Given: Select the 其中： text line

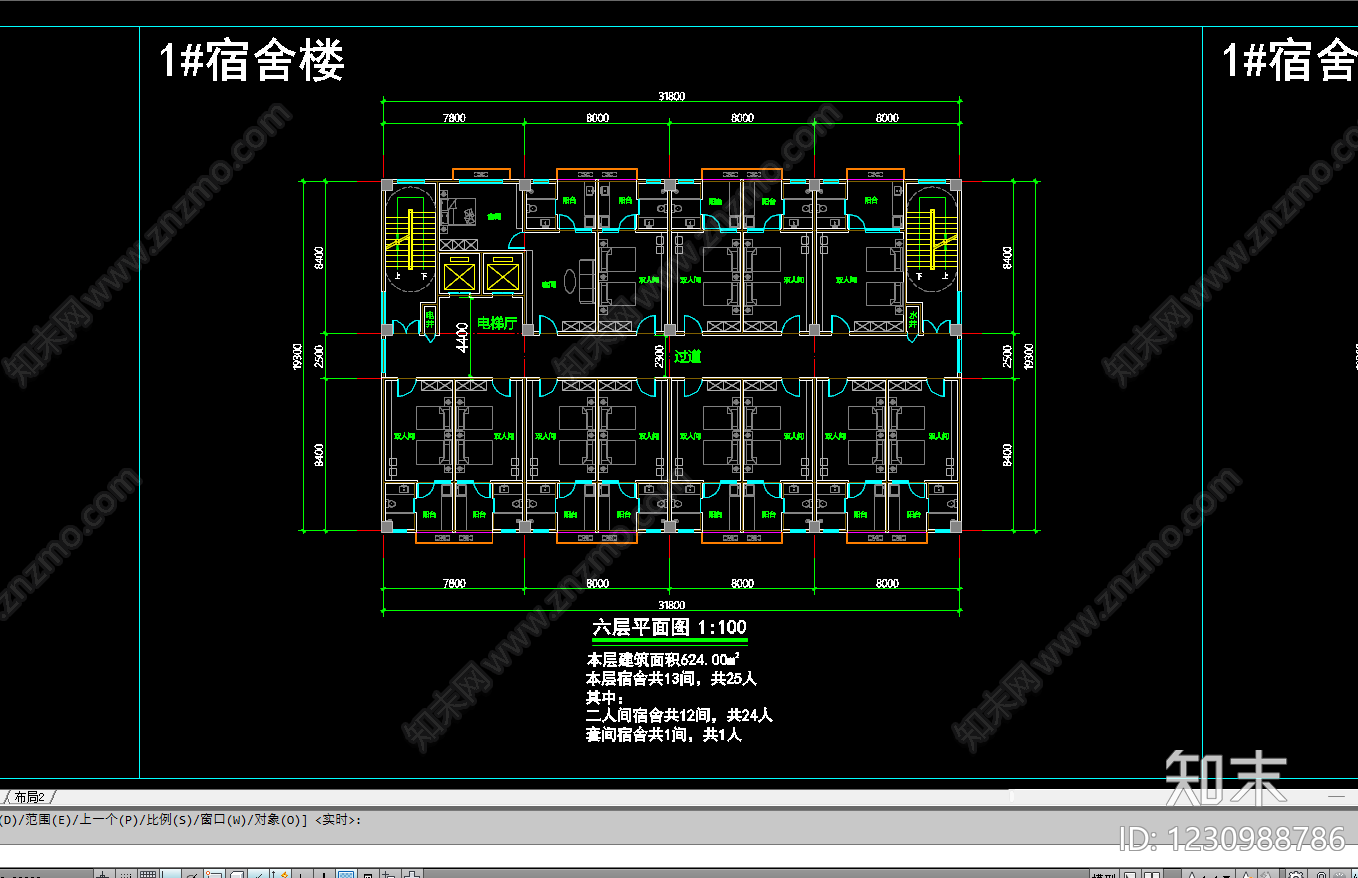Looking at the screenshot, I should click(604, 697).
